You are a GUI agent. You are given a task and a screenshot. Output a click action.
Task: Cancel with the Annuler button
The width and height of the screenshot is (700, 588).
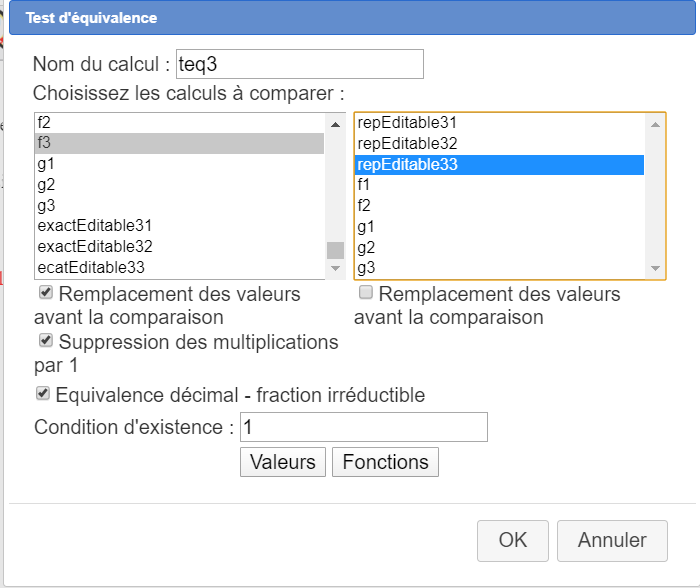pyautogui.click(x=611, y=540)
